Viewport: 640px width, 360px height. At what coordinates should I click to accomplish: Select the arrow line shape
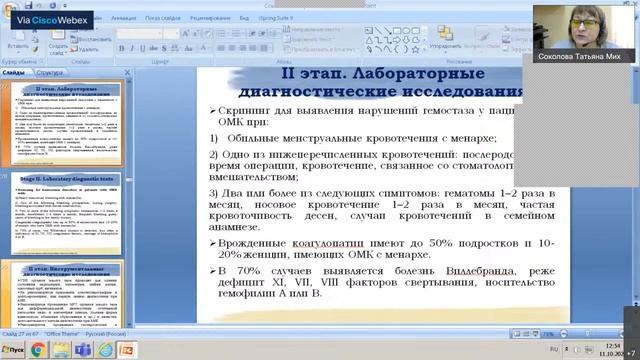pos(387,31)
